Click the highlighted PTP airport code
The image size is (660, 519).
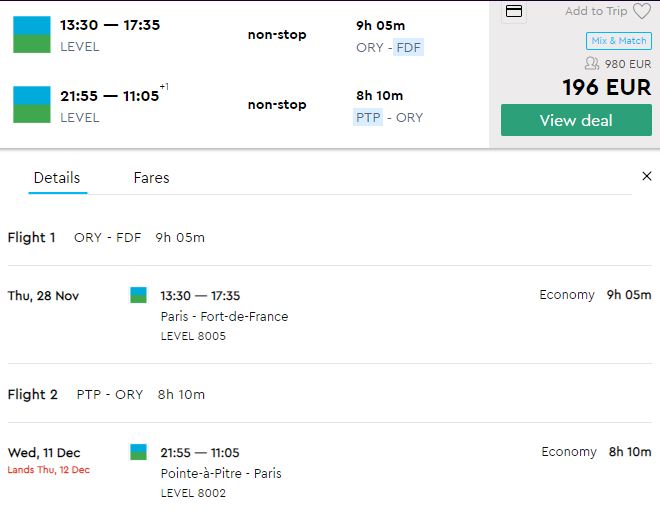[368, 117]
